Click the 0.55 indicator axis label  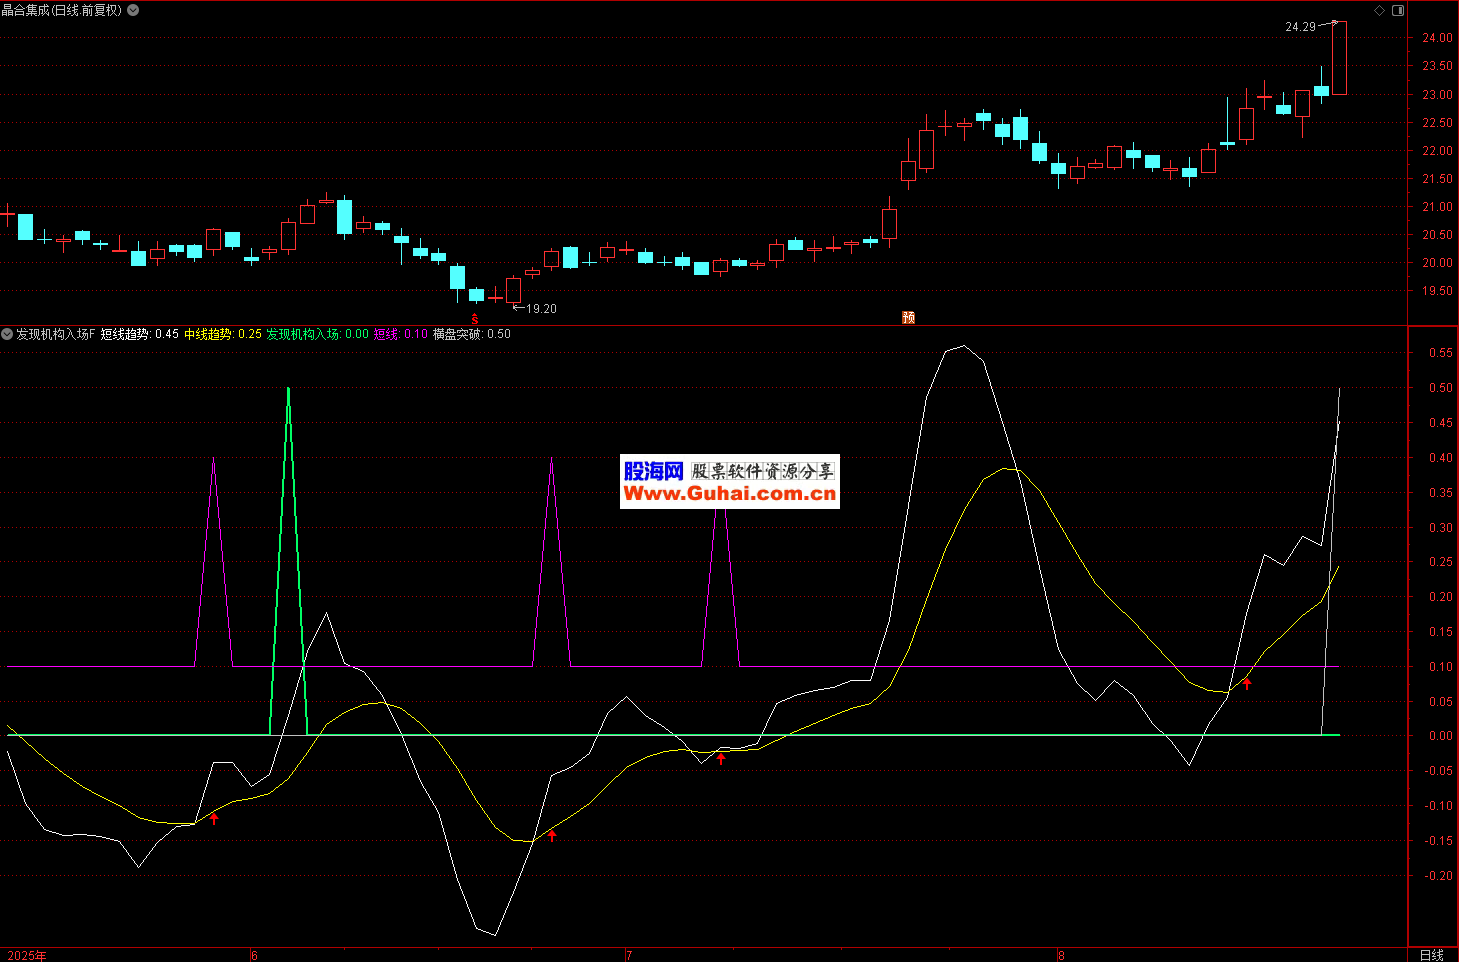pyautogui.click(x=1440, y=353)
